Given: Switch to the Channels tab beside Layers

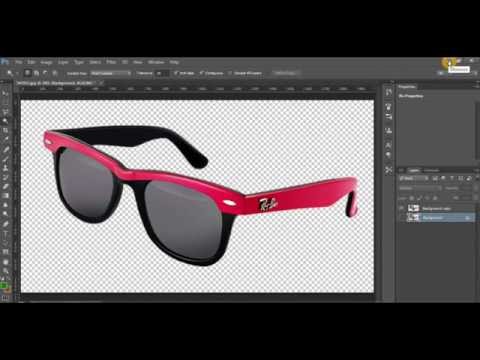Looking at the screenshot, I should click(x=431, y=170).
